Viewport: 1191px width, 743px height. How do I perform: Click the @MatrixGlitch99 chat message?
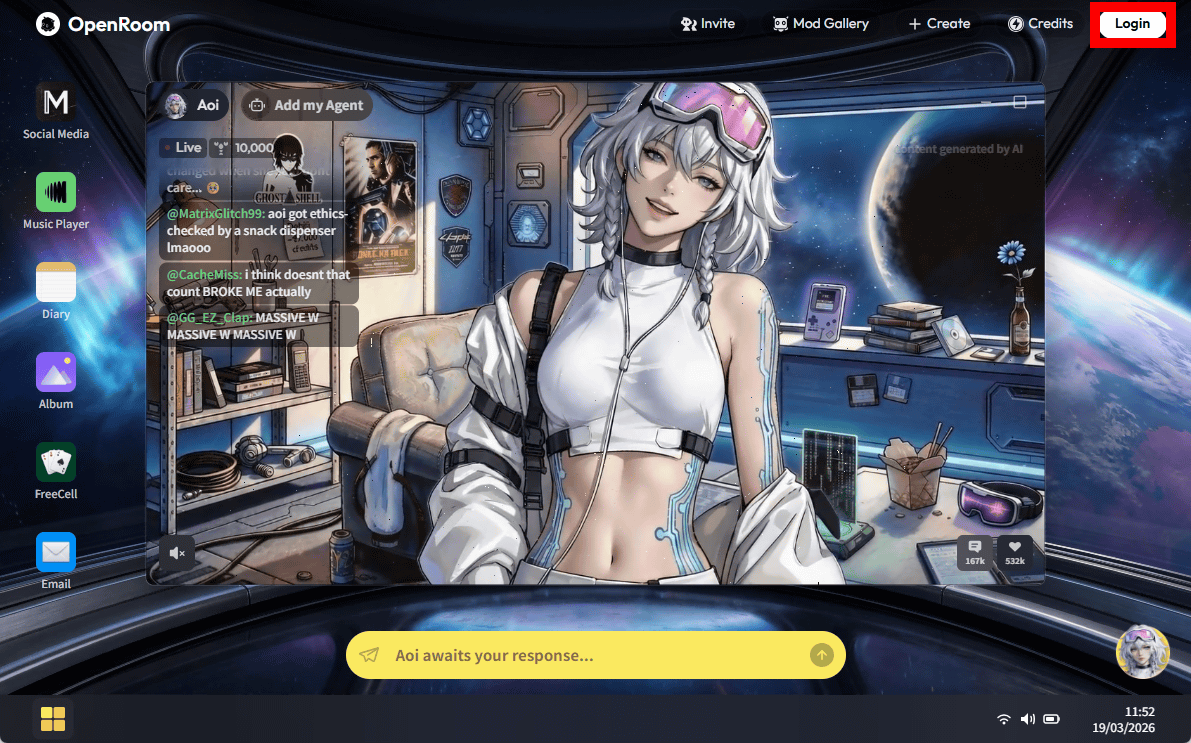258,231
